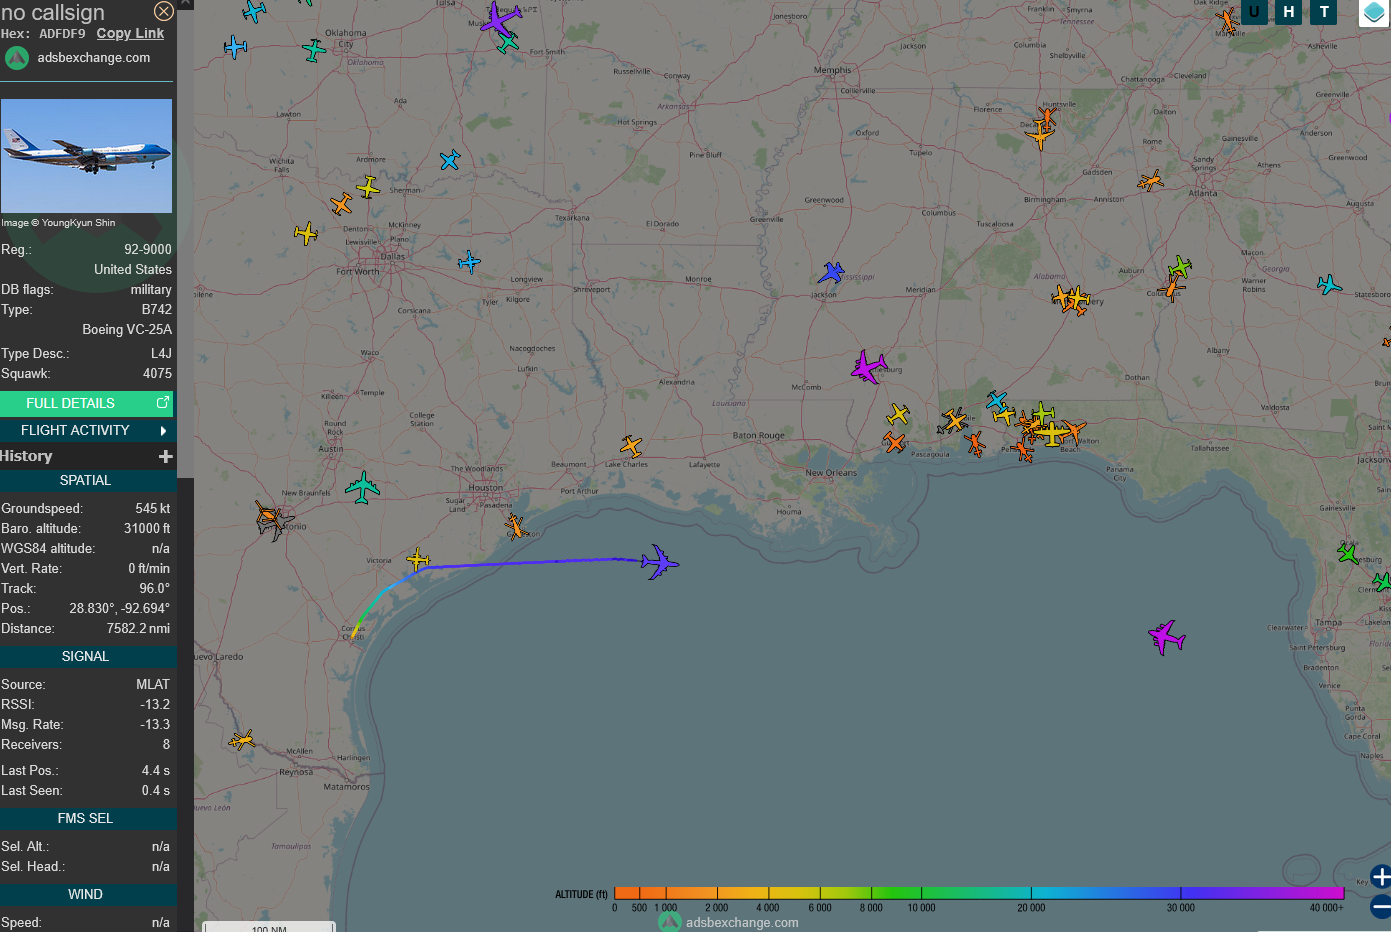Expand the FLIGHT ACTIVITY section
This screenshot has height=932, width=1391.
(x=86, y=430)
